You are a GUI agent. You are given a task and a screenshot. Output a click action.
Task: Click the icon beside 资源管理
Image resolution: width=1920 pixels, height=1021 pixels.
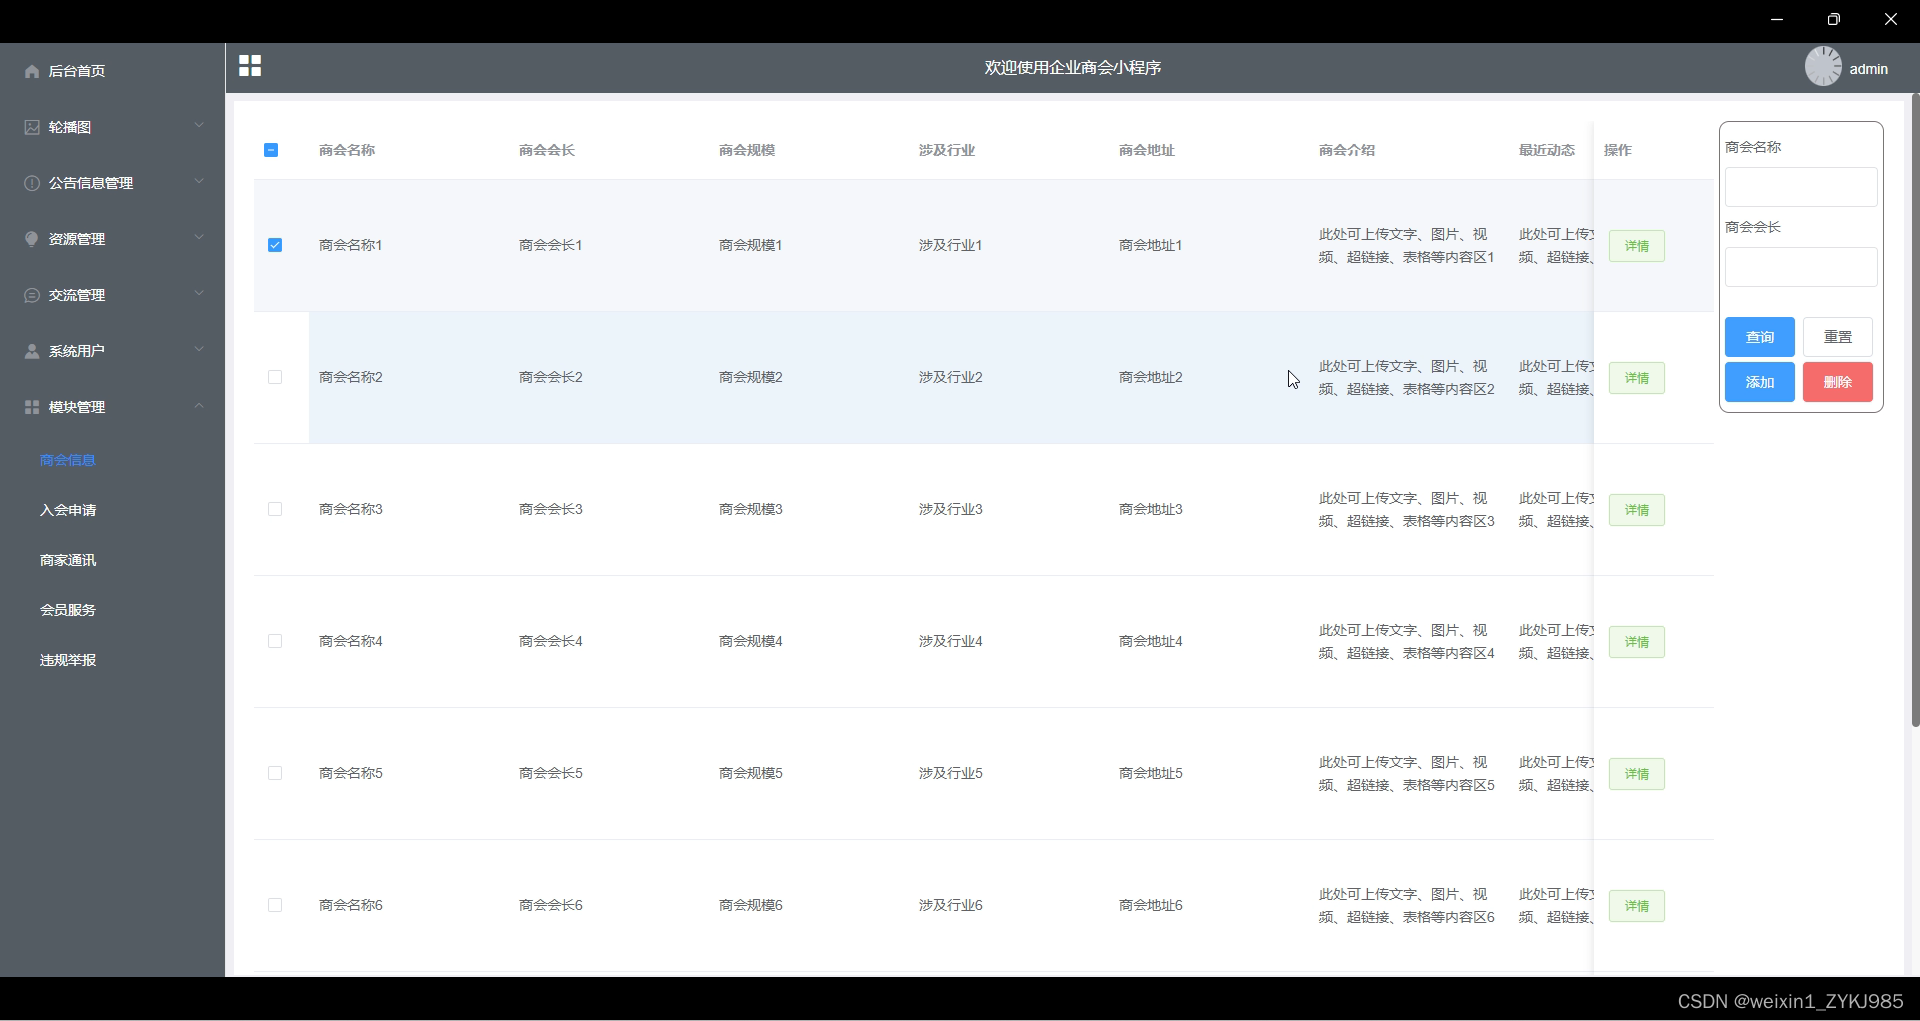[x=32, y=239]
